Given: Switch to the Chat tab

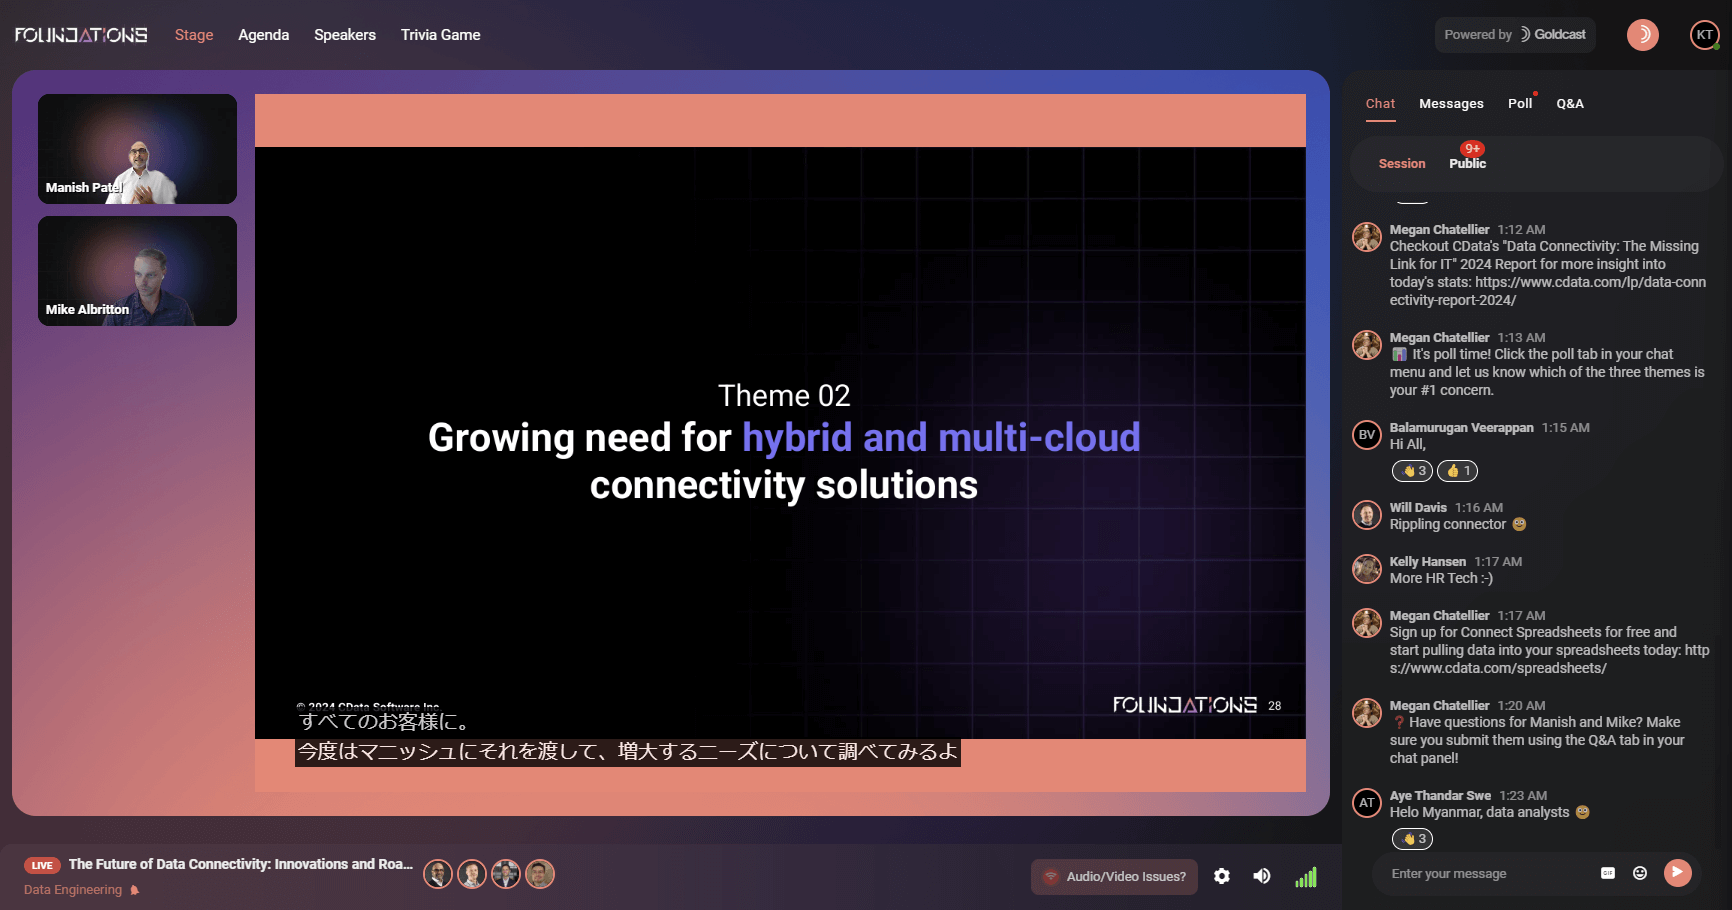Looking at the screenshot, I should pos(1380,104).
